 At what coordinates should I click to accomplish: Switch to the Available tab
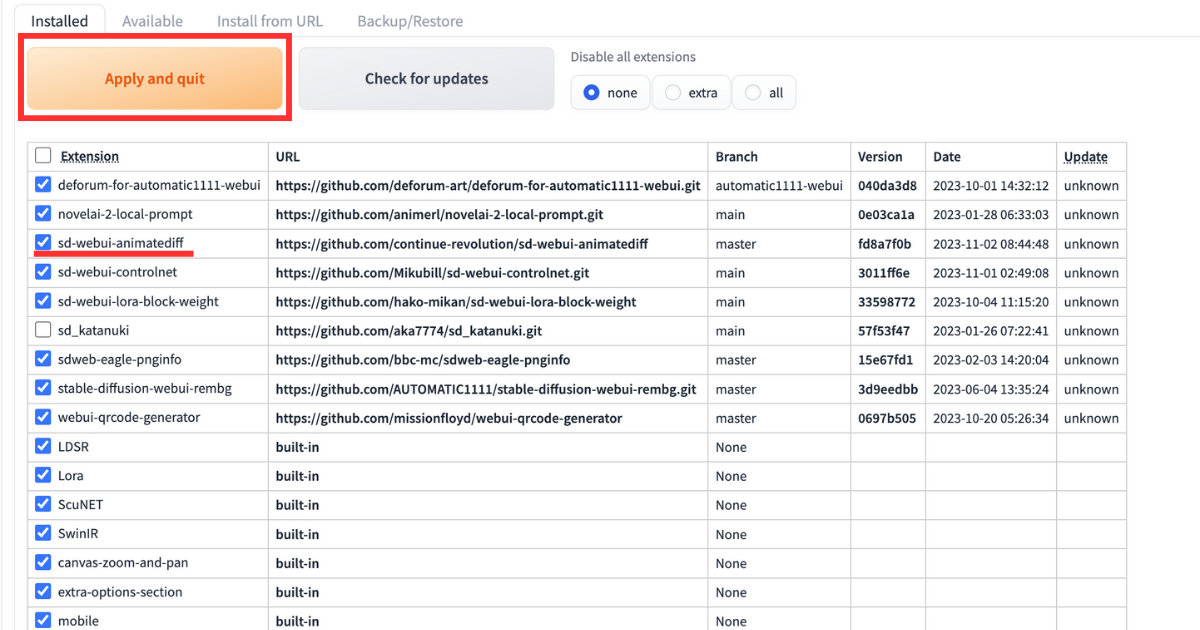pos(152,20)
